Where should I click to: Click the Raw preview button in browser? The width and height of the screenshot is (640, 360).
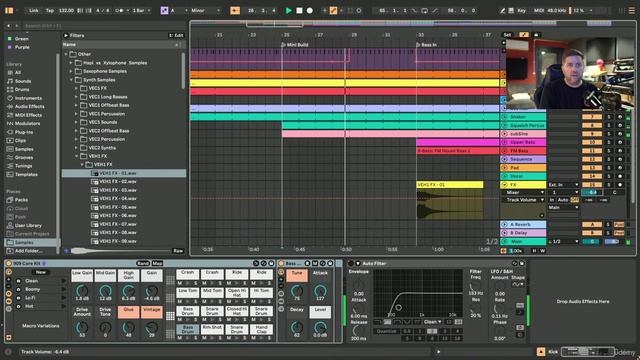(x=178, y=251)
